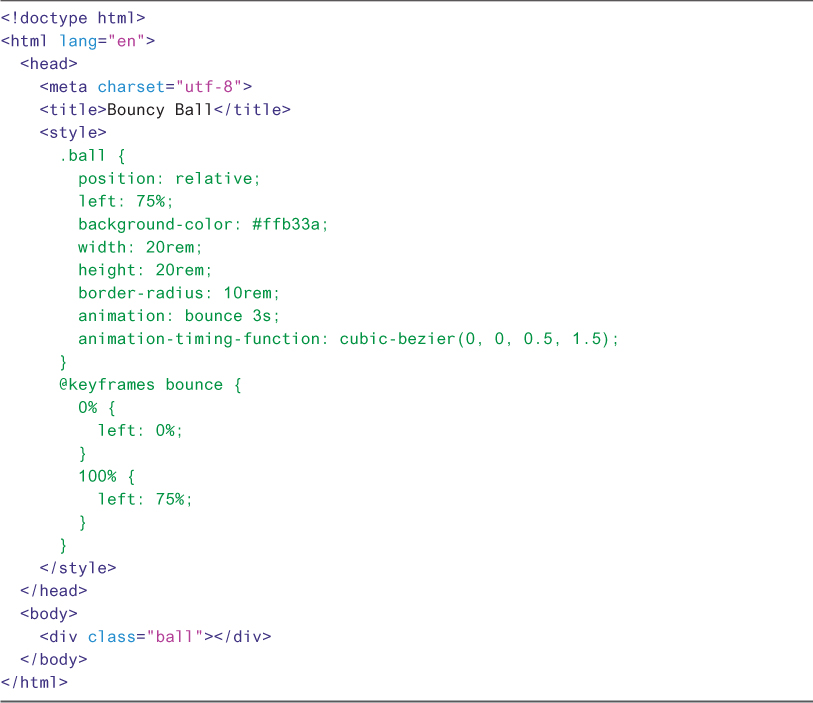Viewport: 813px width, 703px height.
Task: Click the doctype html declaration line
Action: [73, 18]
